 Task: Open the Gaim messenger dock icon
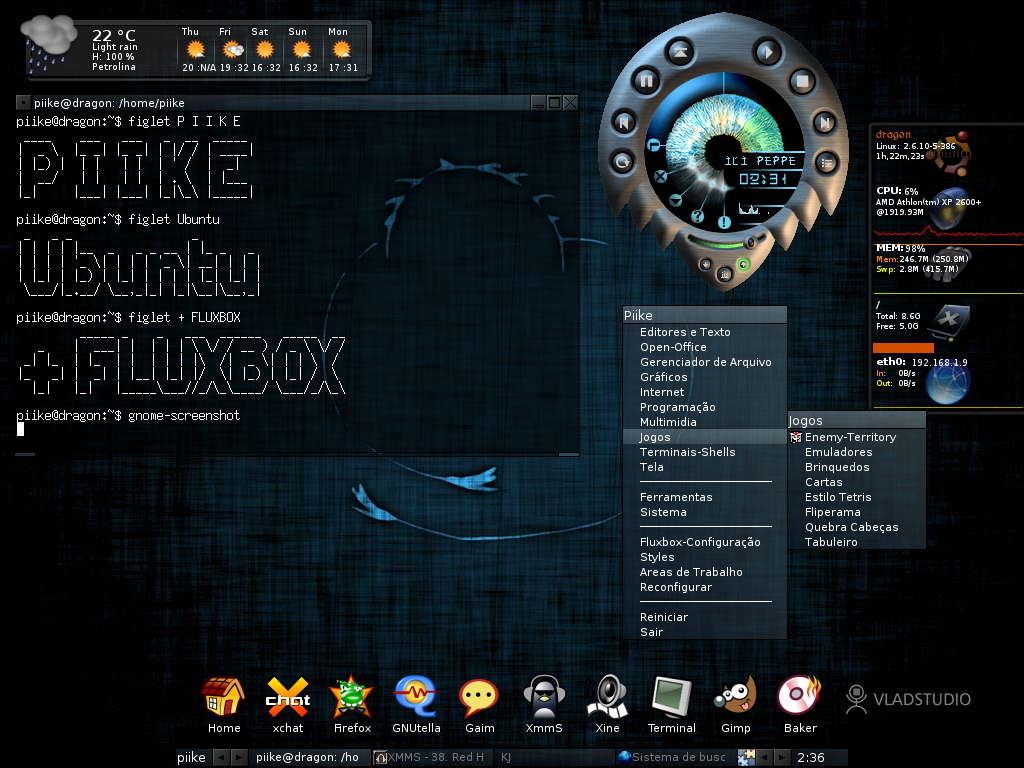479,705
